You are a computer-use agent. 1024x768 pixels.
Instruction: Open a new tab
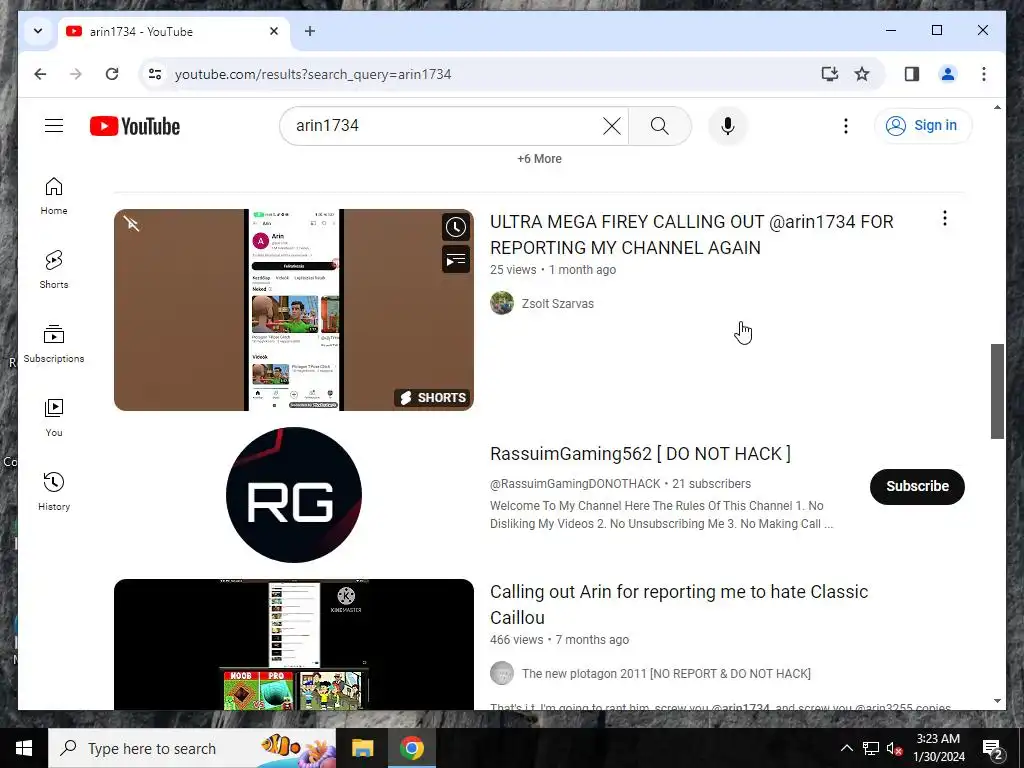coord(310,31)
